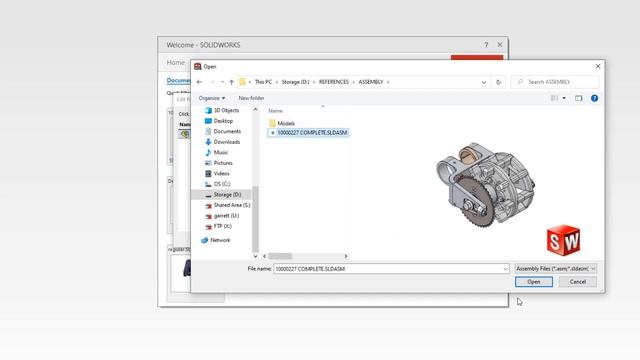Click the Home tab in Welcome window
Viewport: 640px width, 360px height.
[176, 62]
